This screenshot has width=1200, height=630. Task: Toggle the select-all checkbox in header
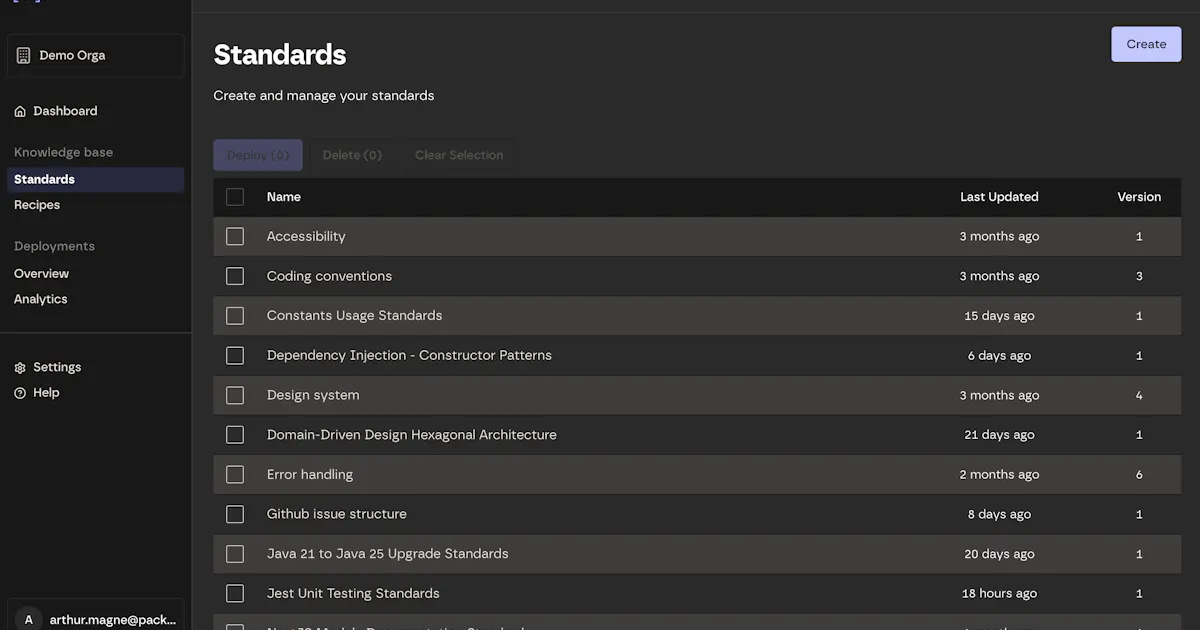tap(235, 197)
